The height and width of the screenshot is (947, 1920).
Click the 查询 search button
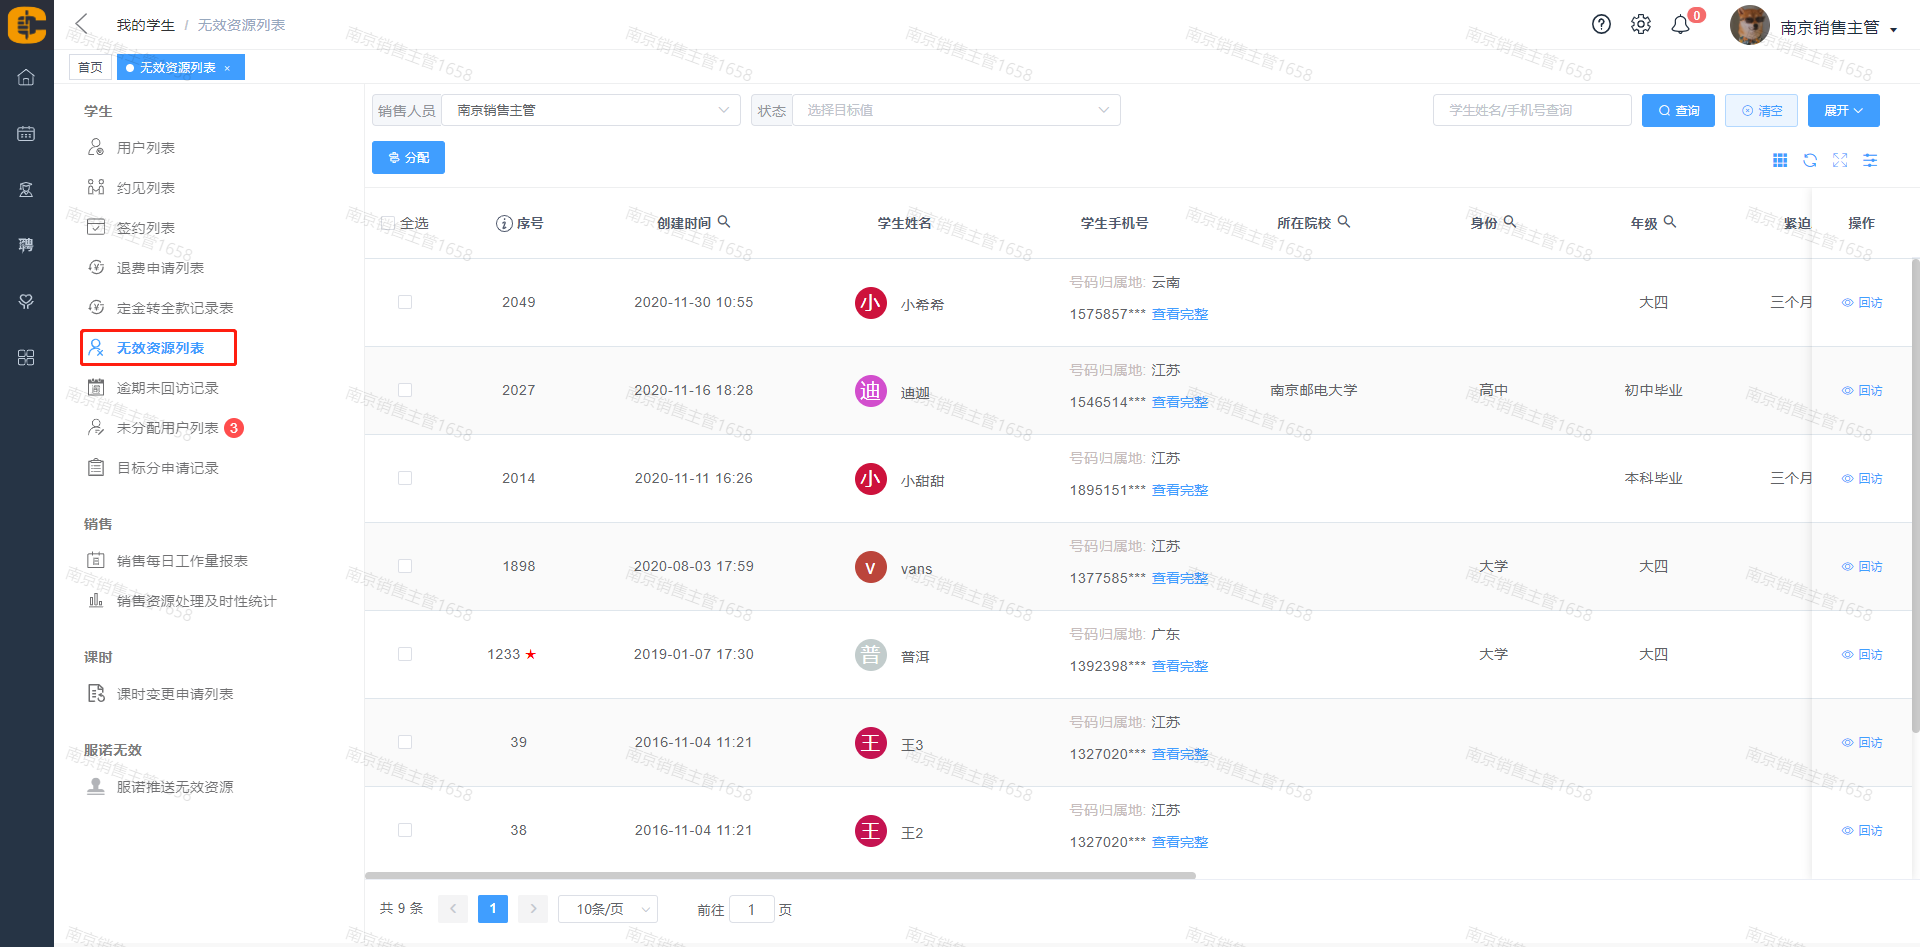pos(1678,110)
